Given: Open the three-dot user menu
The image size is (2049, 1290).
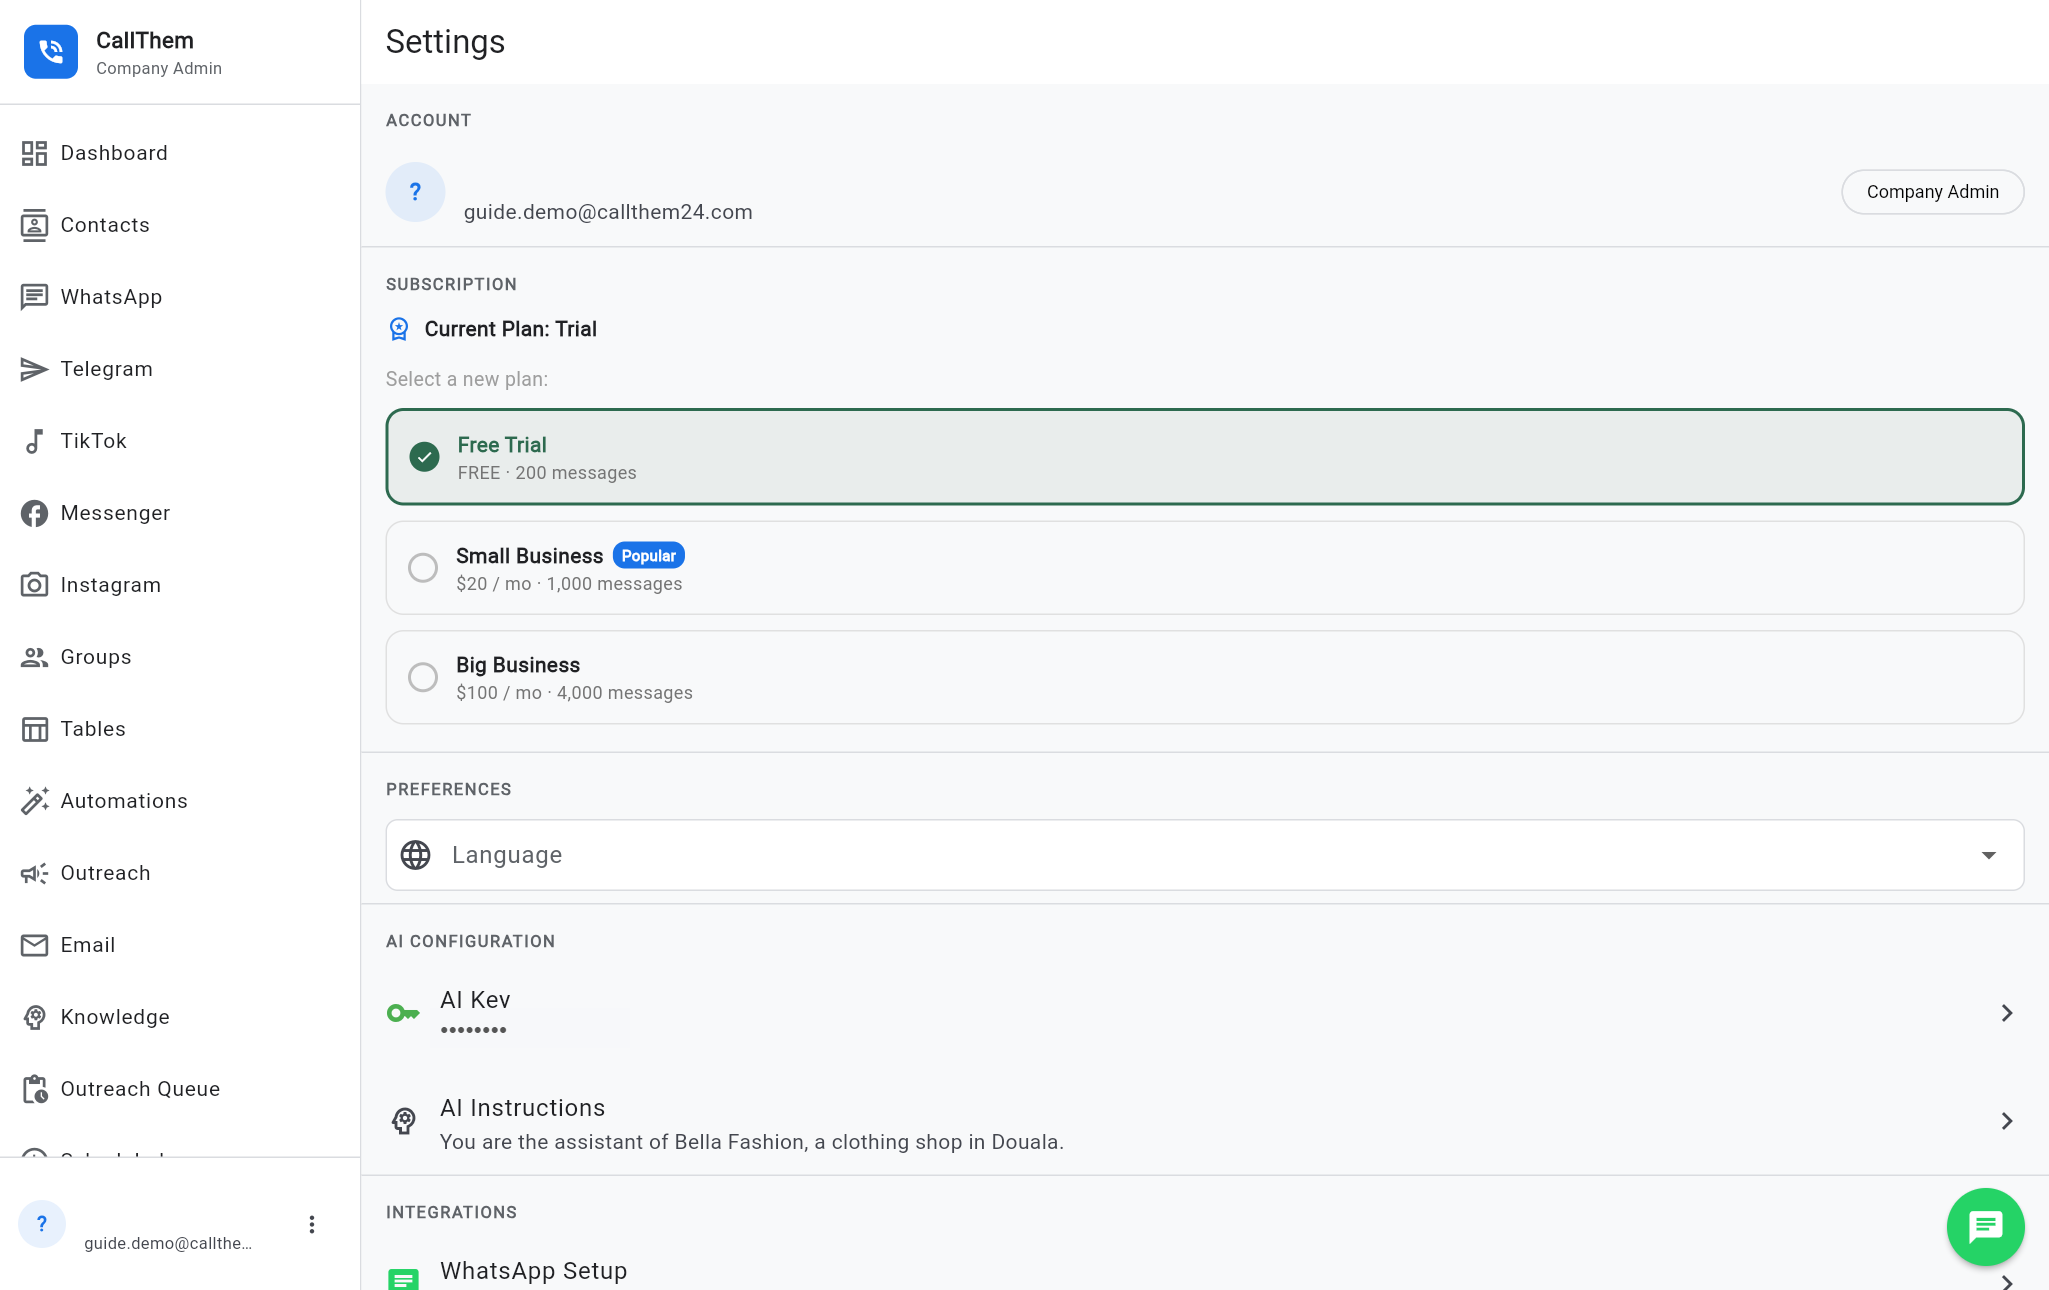Looking at the screenshot, I should coord(312,1225).
